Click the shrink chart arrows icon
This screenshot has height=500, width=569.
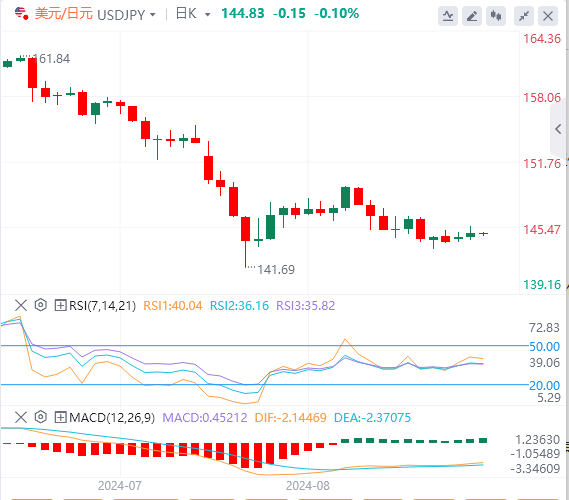click(524, 16)
